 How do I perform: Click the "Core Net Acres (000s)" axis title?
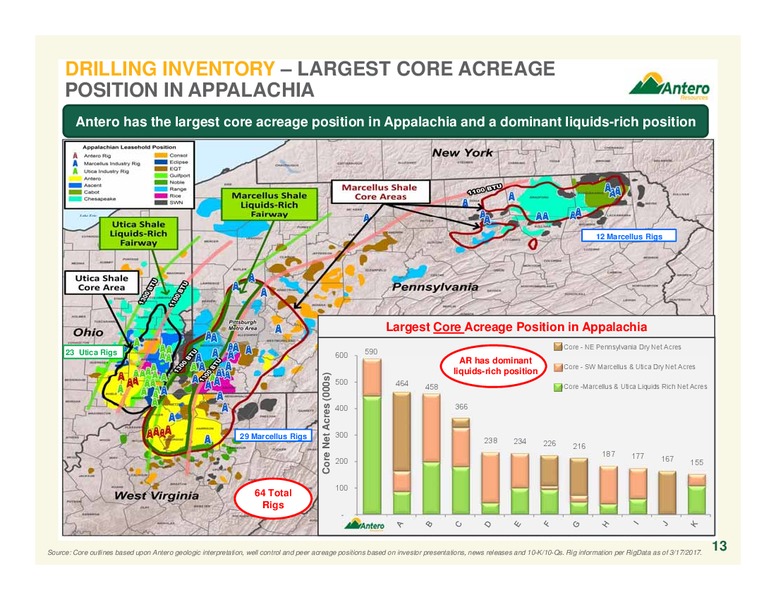click(327, 423)
